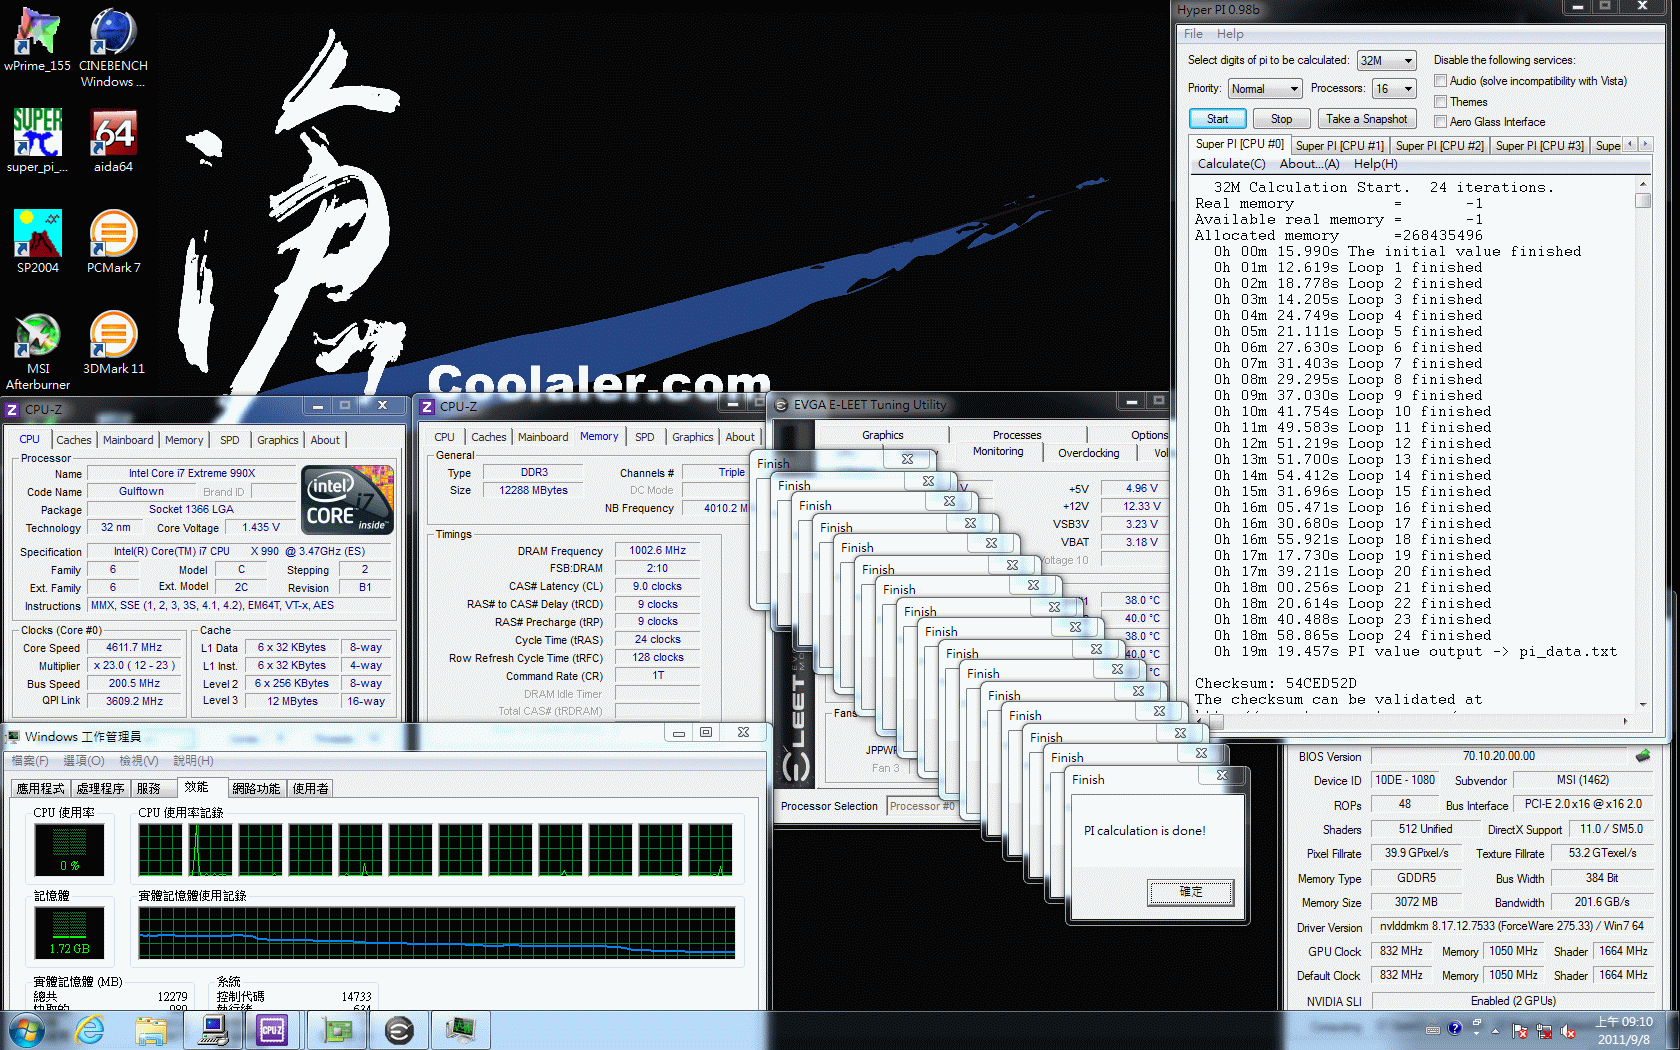1680x1050 pixels.
Task: Show hidden system tray icons
Action: click(x=1496, y=1030)
